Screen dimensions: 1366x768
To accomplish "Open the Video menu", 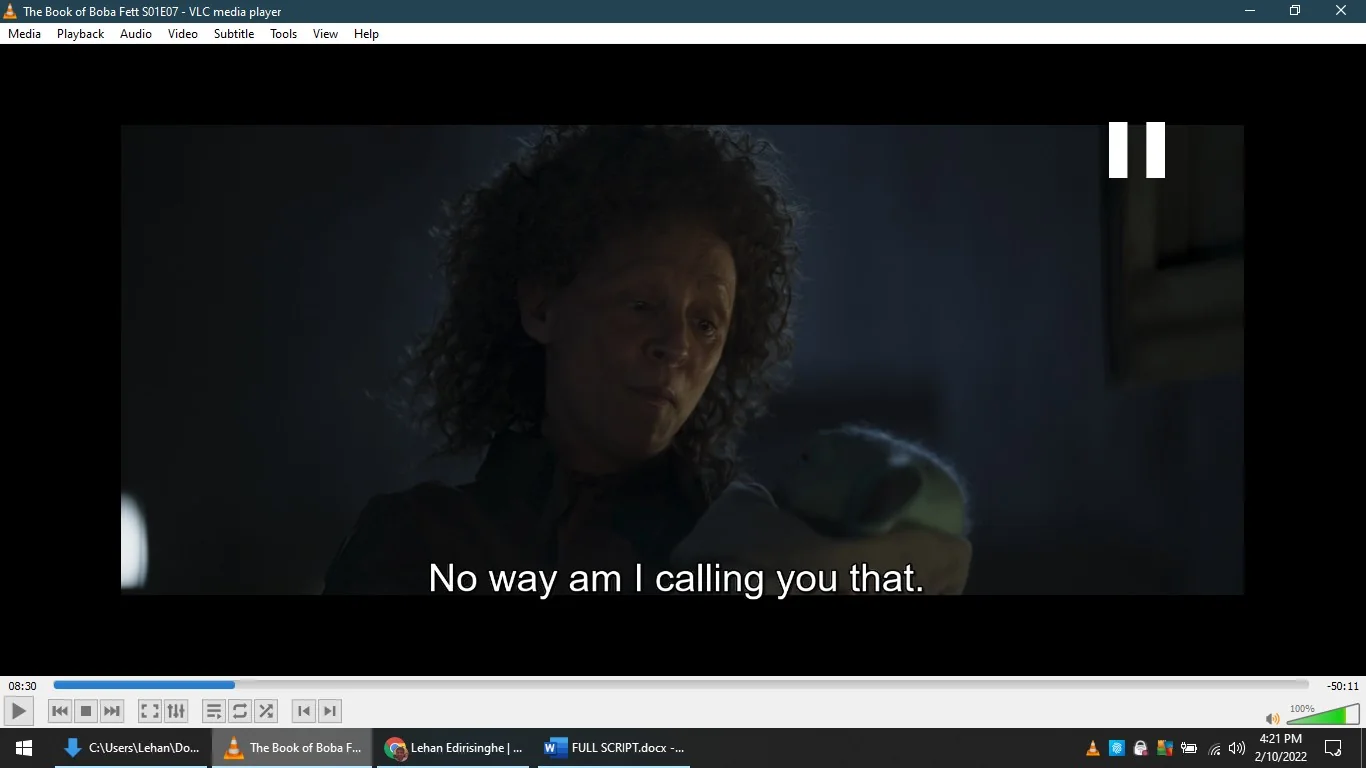I will 183,34.
